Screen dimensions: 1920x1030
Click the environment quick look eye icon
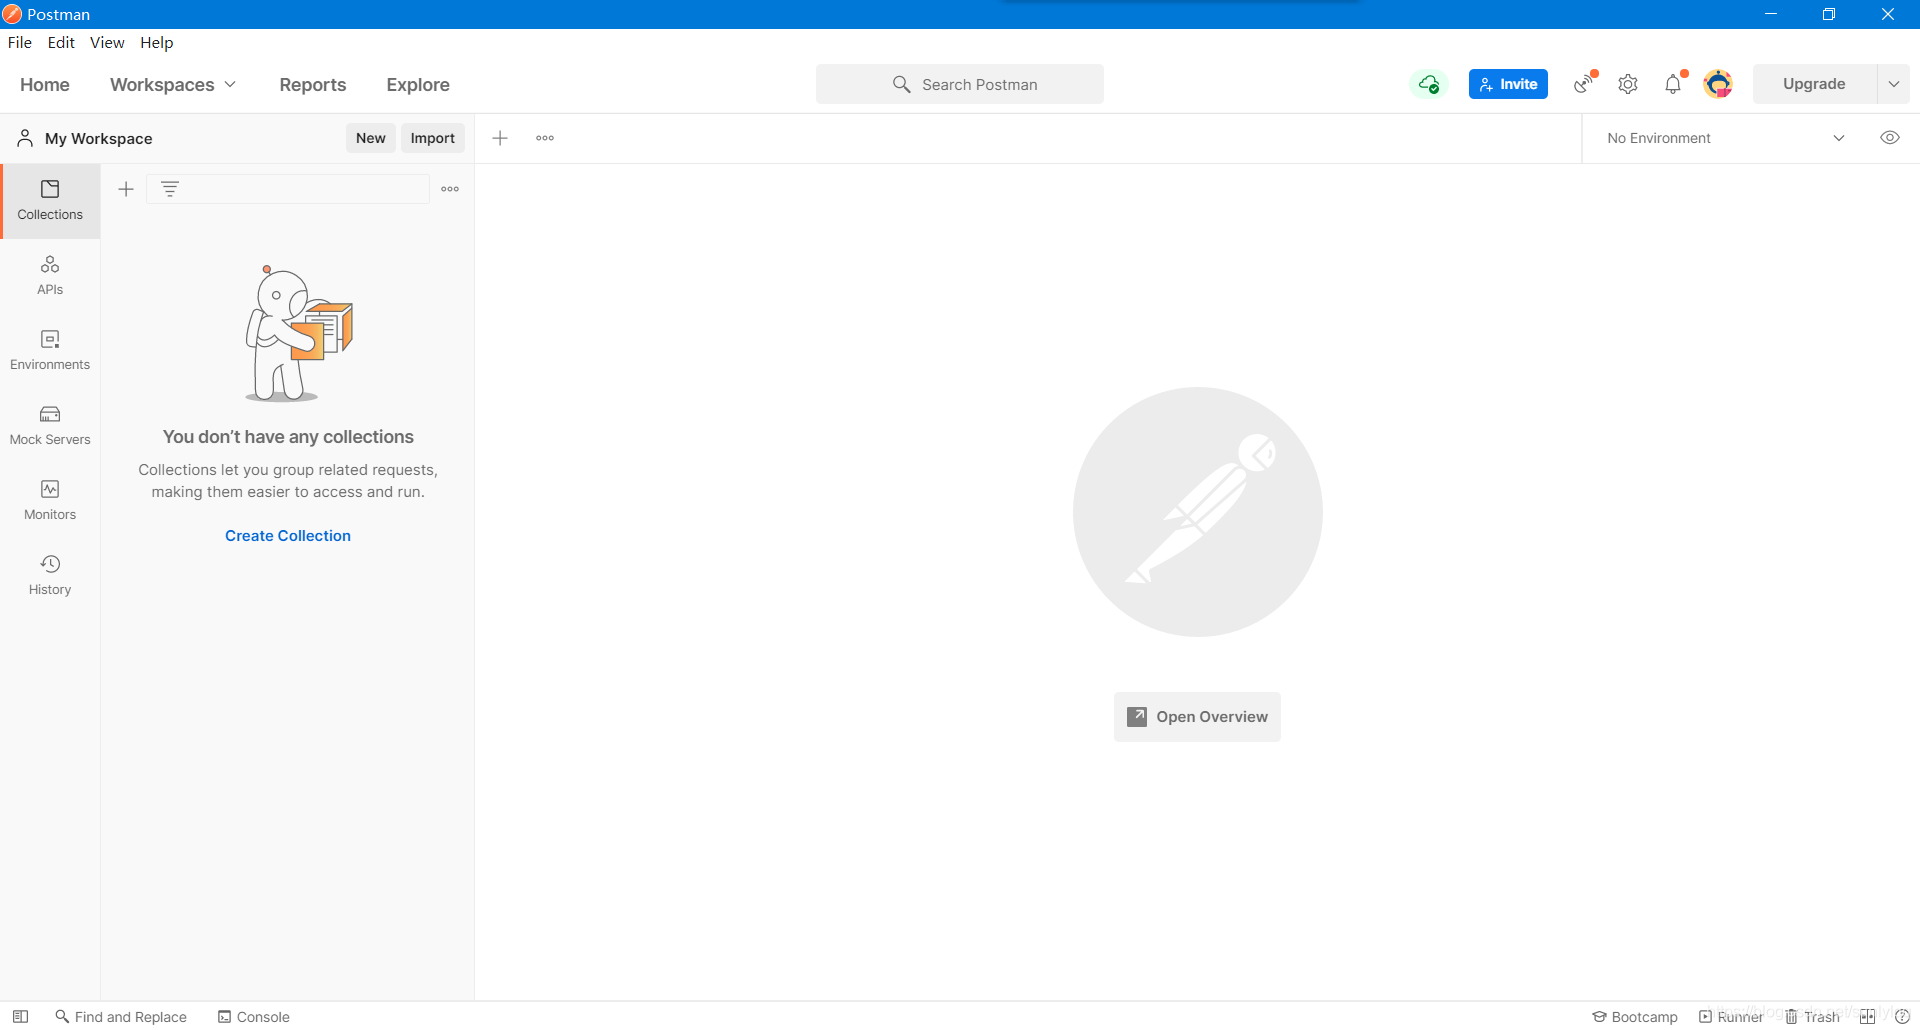1890,138
